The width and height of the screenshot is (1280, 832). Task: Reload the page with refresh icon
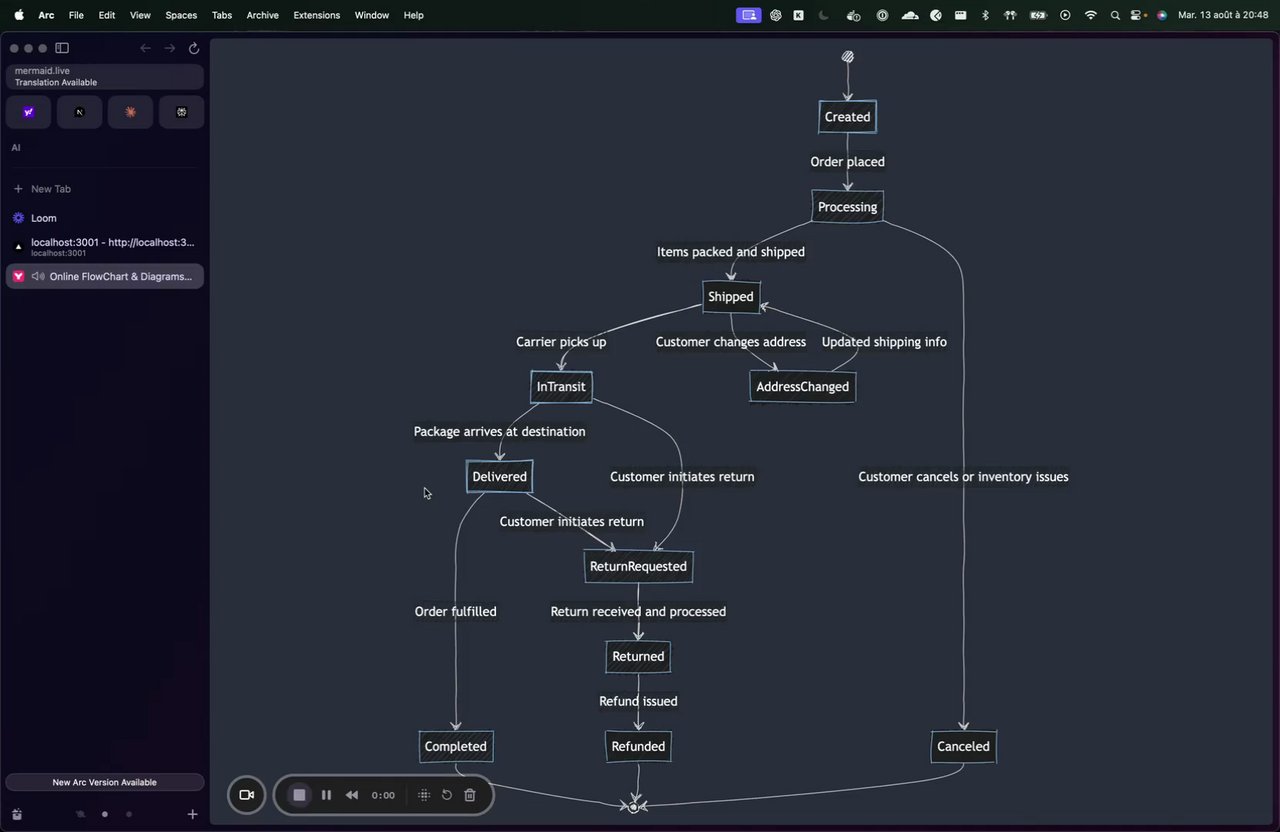click(x=194, y=48)
